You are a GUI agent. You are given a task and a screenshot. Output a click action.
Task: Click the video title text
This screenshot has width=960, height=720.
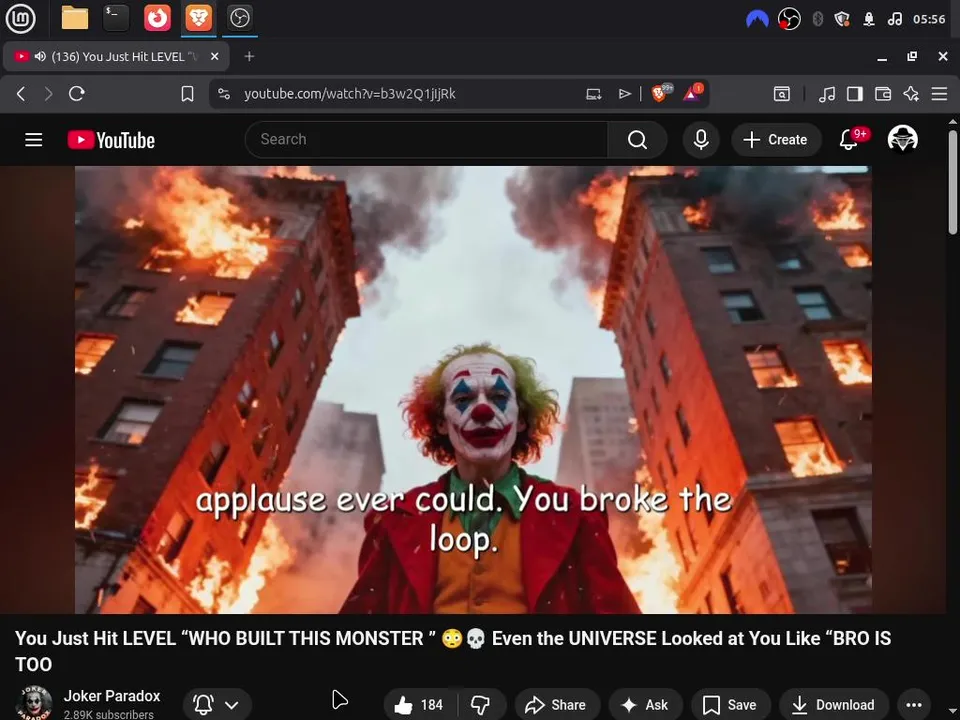click(x=453, y=651)
